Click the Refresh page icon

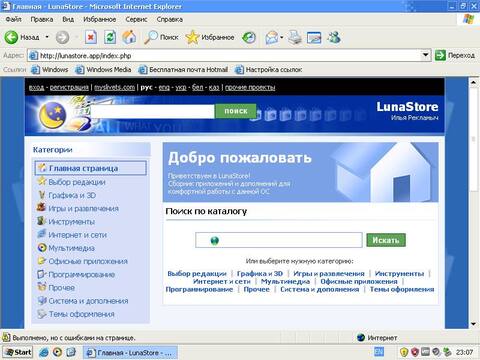pos(110,37)
